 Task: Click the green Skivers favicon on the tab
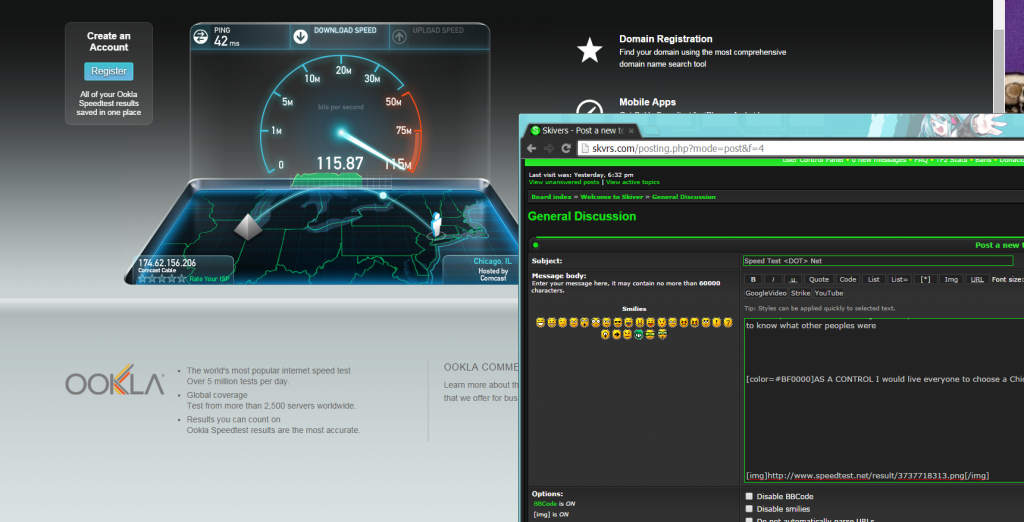(535, 131)
